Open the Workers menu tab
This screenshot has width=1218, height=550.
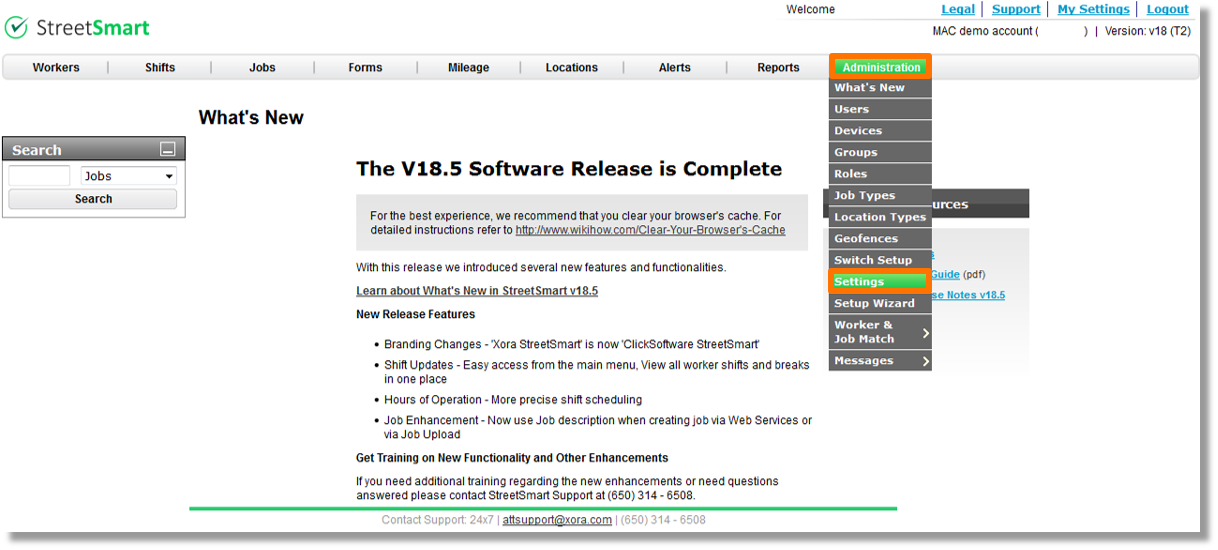[x=56, y=68]
